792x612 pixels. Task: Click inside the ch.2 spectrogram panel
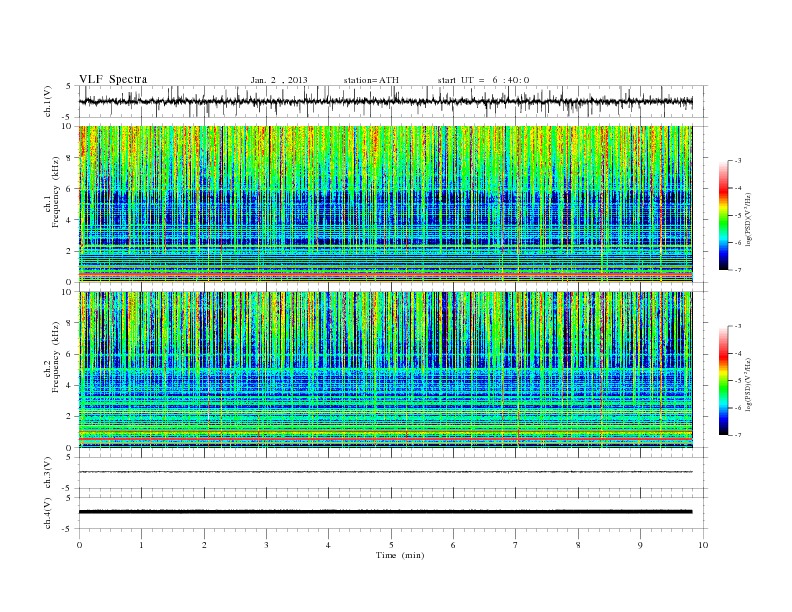point(385,369)
